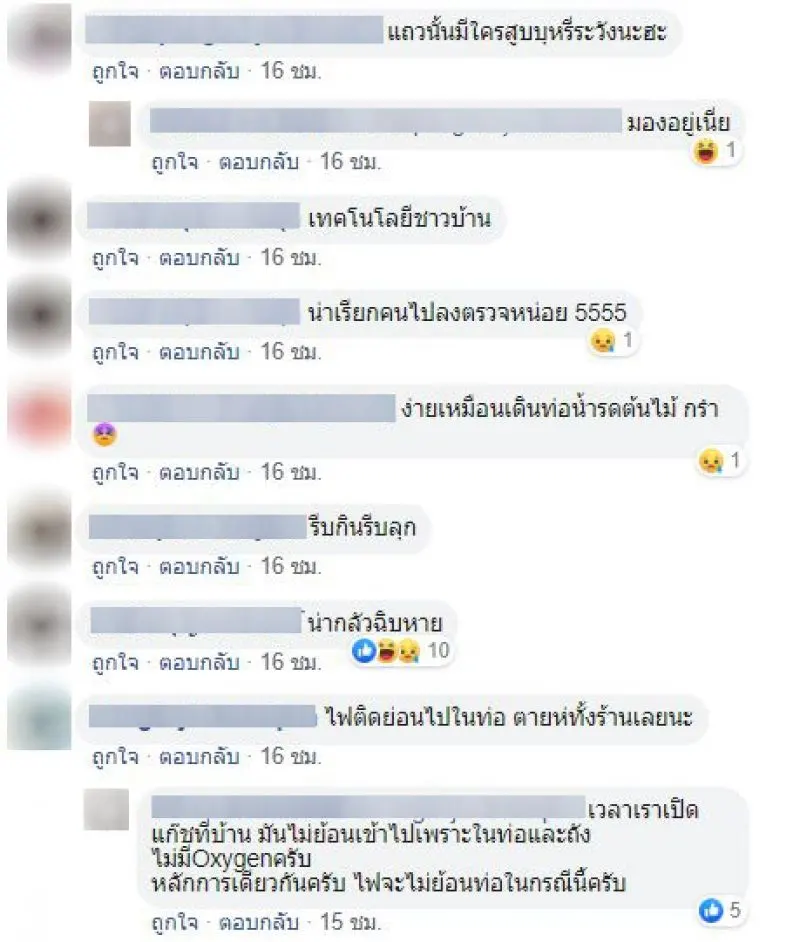Like the 'เทคโนโลยีชาวบ้าน' comment
The image size is (800, 942).
(x=115, y=258)
